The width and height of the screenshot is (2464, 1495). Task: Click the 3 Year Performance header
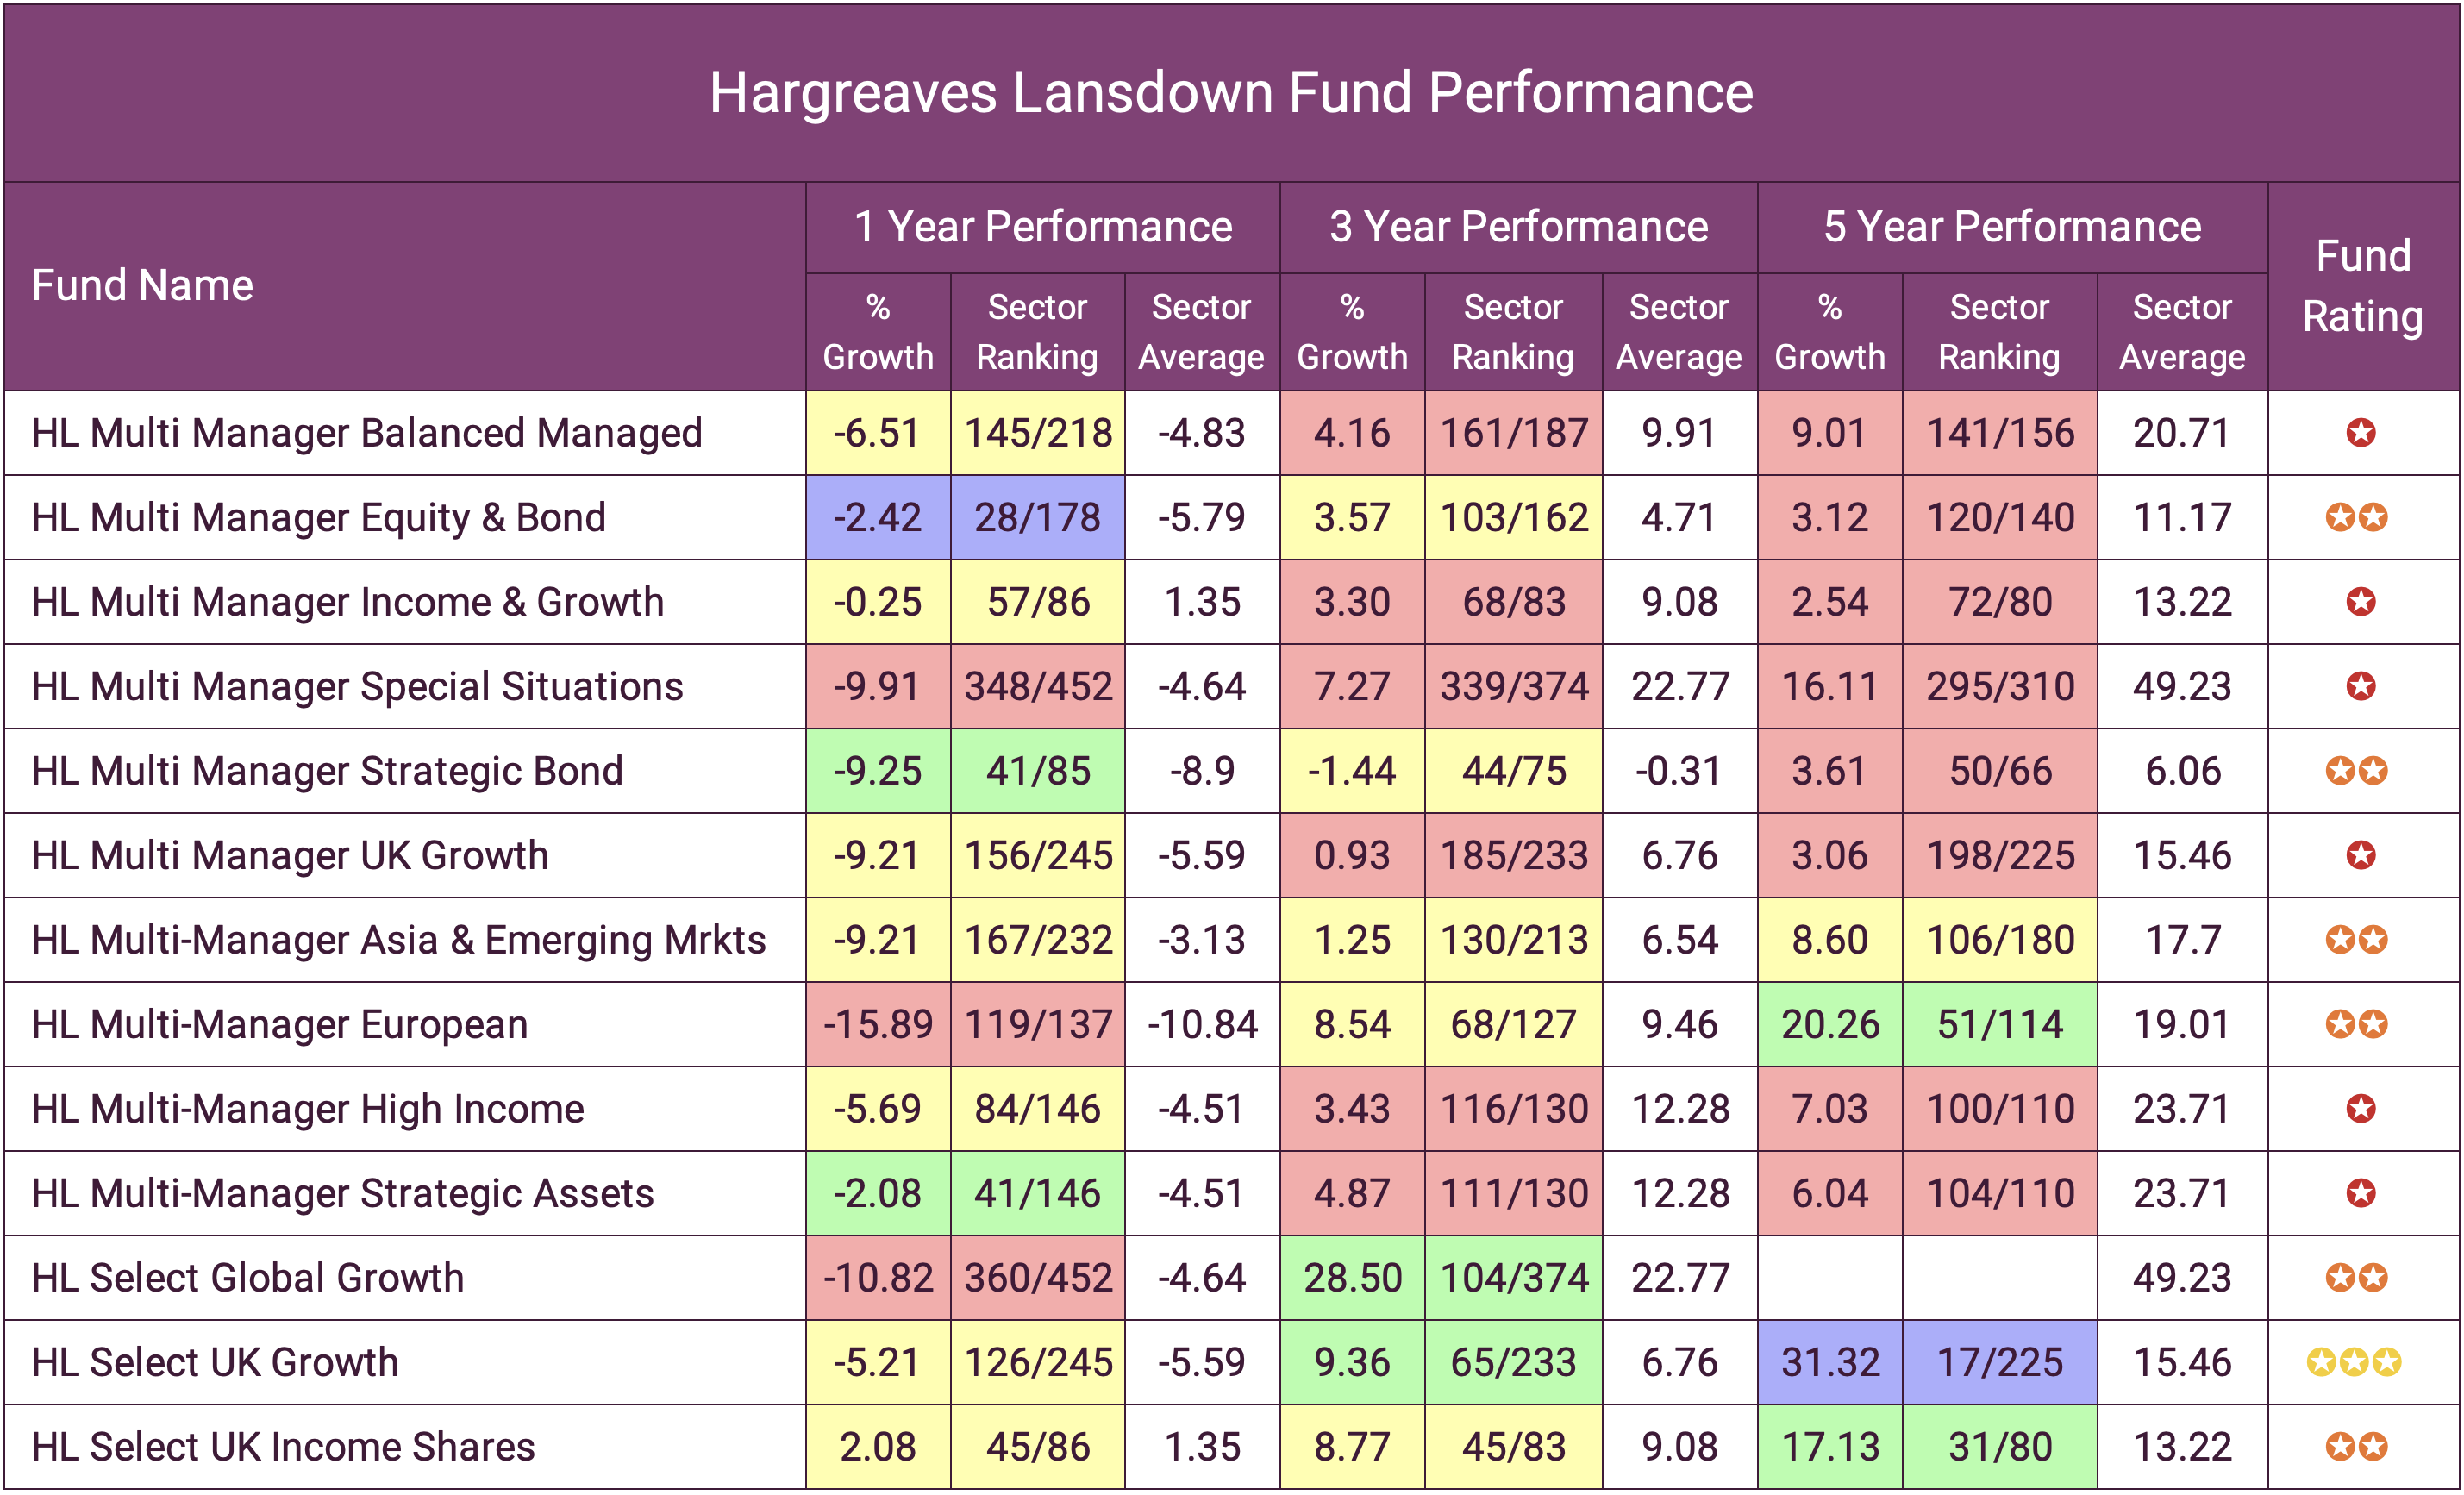1518,227
